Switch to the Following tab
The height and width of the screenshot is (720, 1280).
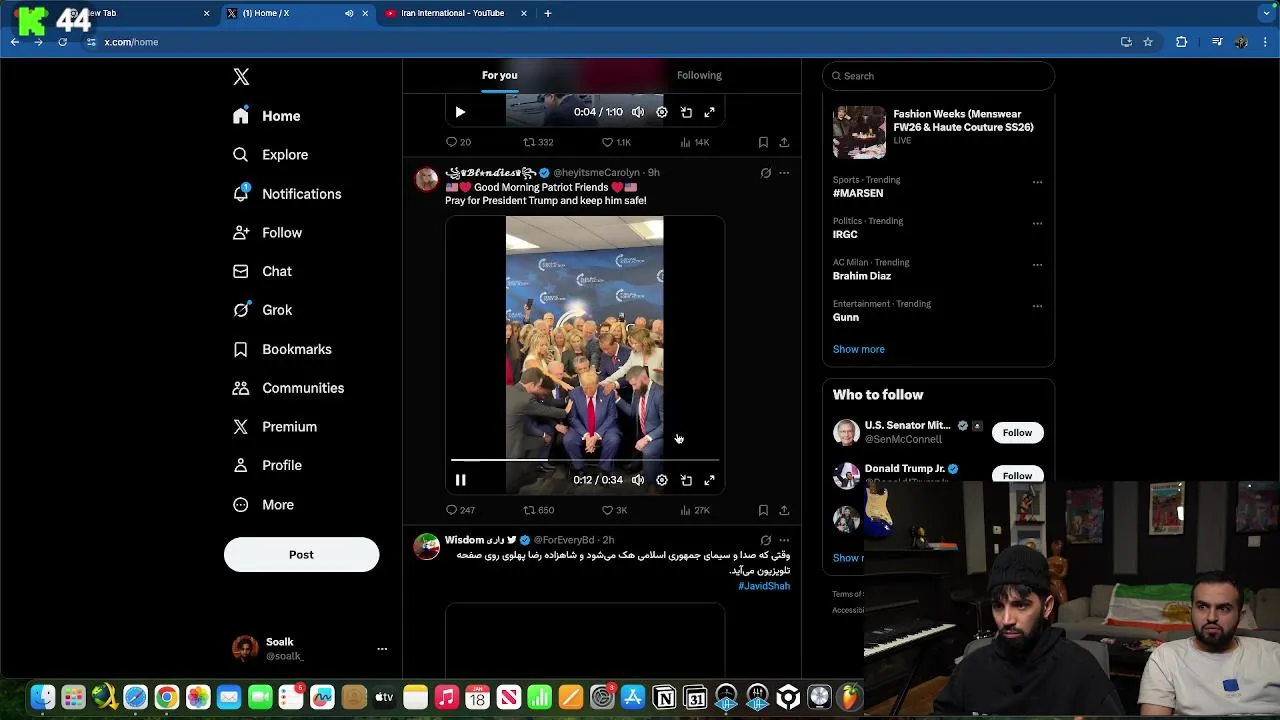pos(699,75)
